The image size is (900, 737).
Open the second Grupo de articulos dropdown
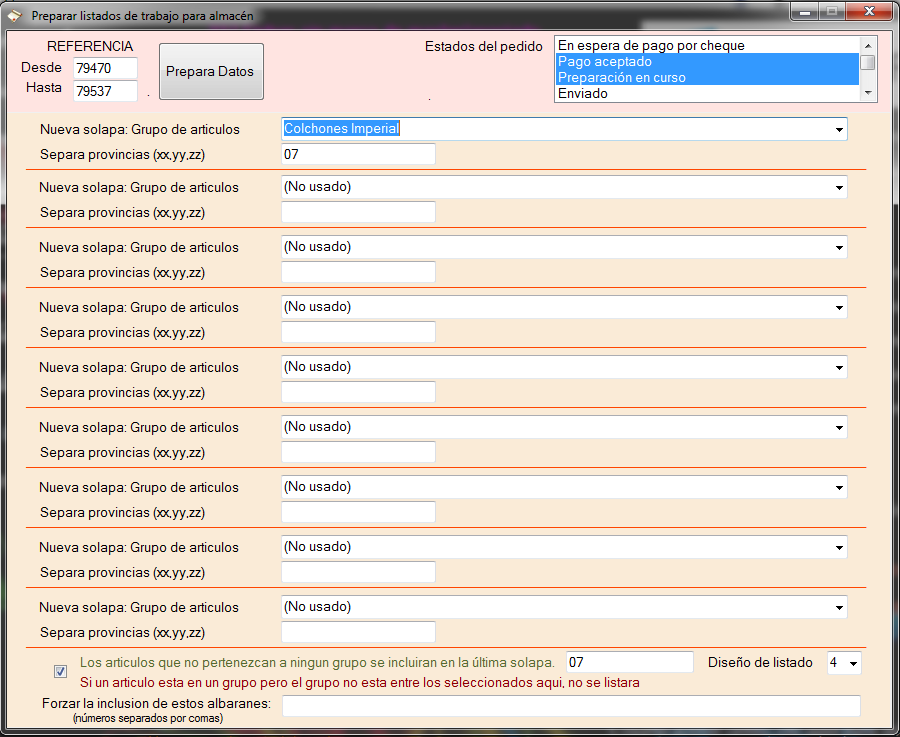839,188
